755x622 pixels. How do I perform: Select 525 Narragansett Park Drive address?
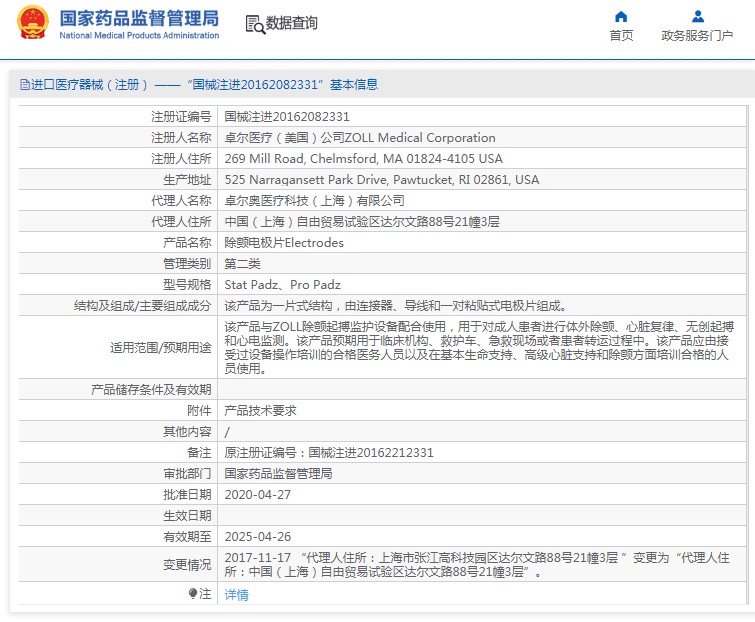coord(381,180)
